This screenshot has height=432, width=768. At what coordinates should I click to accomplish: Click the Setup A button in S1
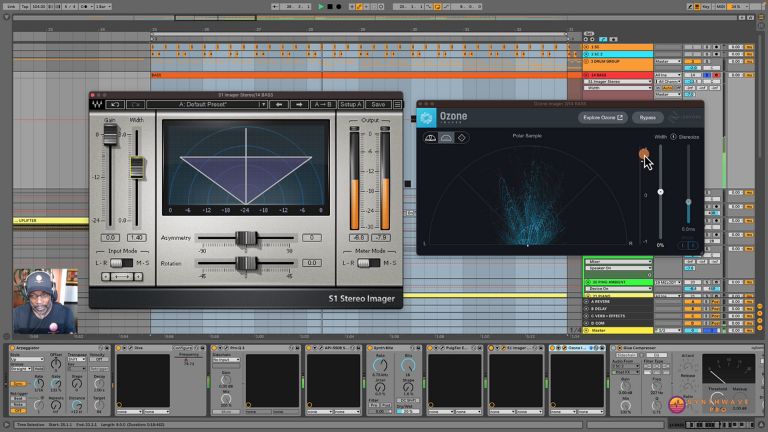(351, 104)
